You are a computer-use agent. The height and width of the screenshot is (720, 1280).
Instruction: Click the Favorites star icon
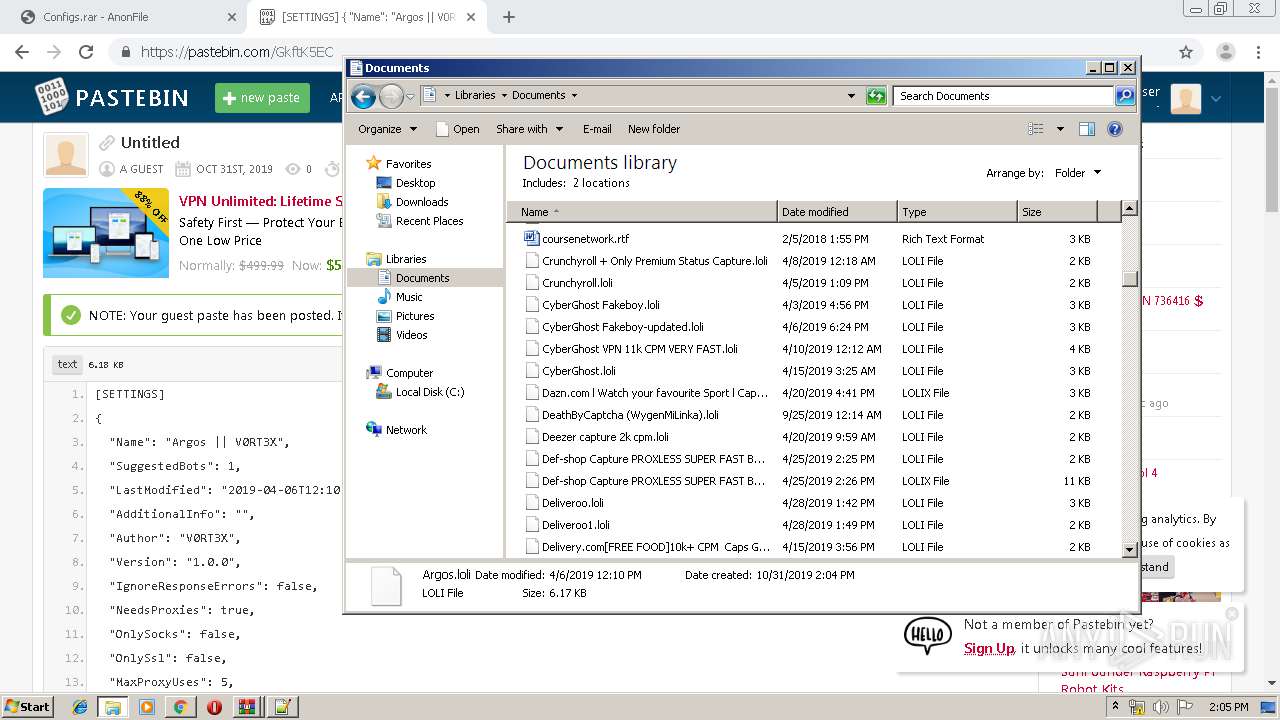click(x=373, y=163)
